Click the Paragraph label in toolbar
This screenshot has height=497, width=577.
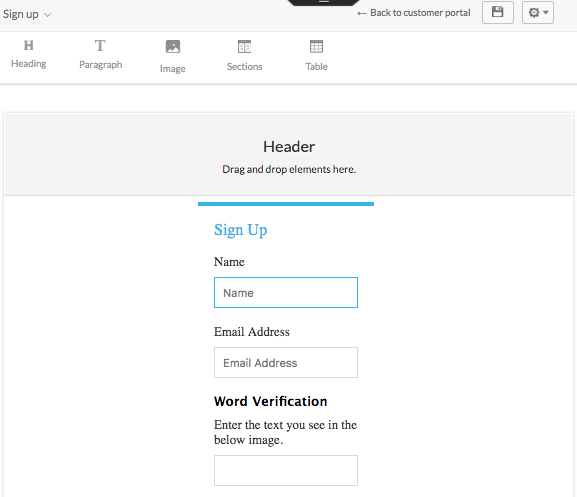(100, 65)
